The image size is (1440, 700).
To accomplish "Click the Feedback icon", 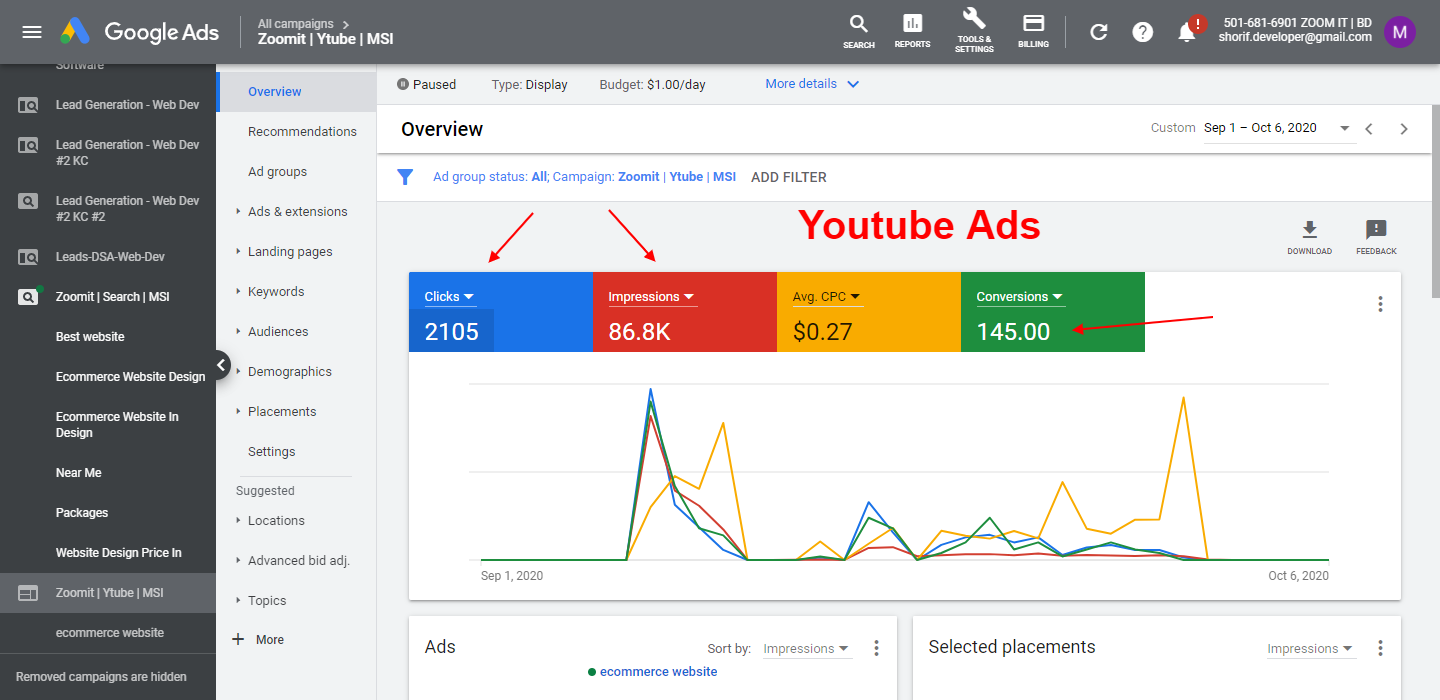I will pyautogui.click(x=1376, y=238).
